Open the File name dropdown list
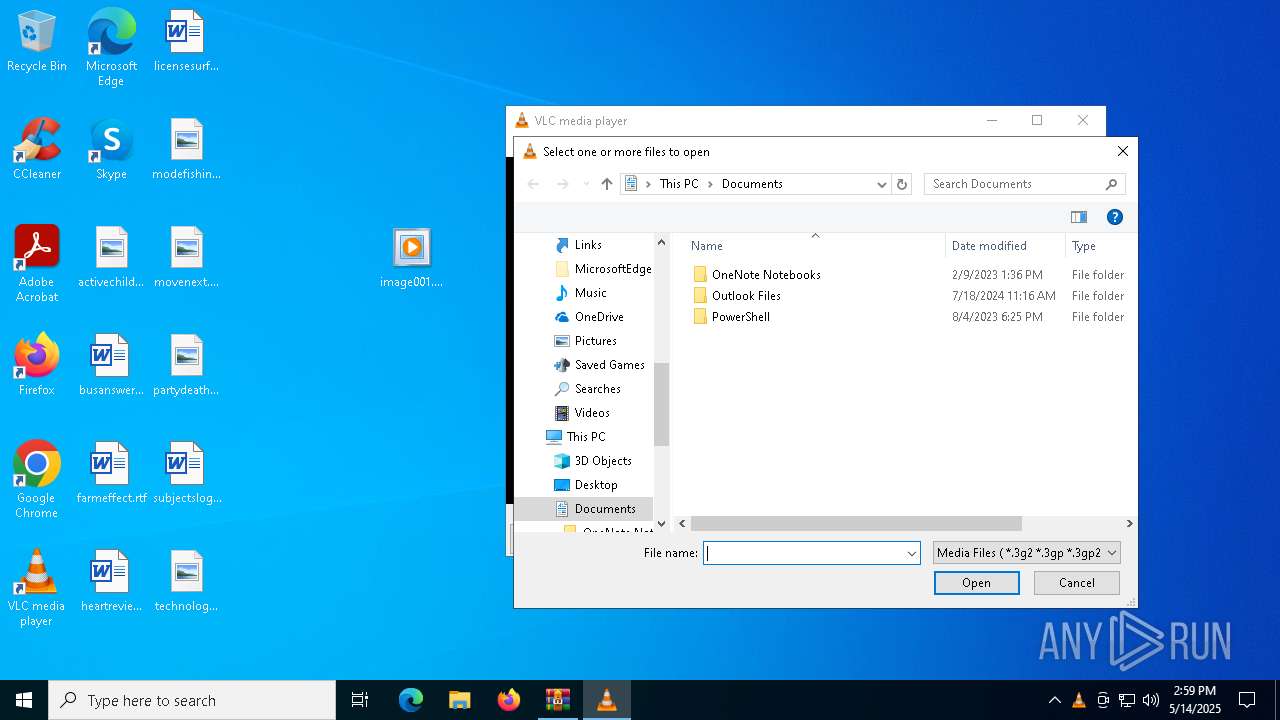1280x720 pixels. click(x=911, y=553)
